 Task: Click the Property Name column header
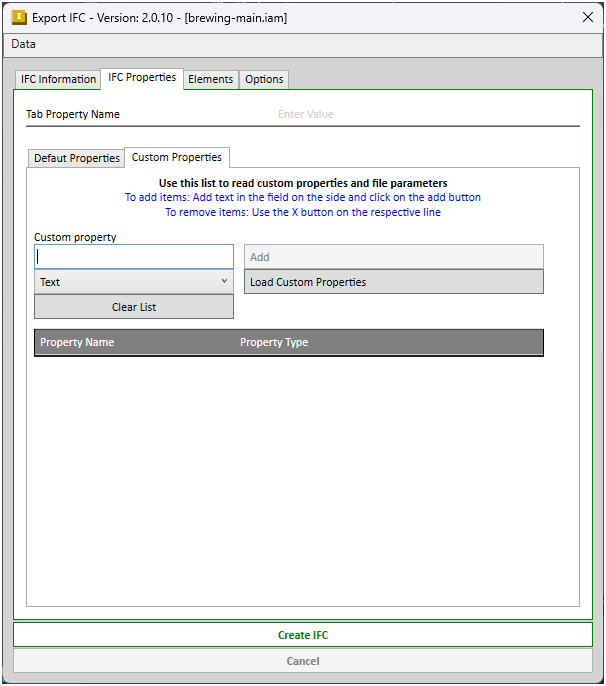pos(77,342)
